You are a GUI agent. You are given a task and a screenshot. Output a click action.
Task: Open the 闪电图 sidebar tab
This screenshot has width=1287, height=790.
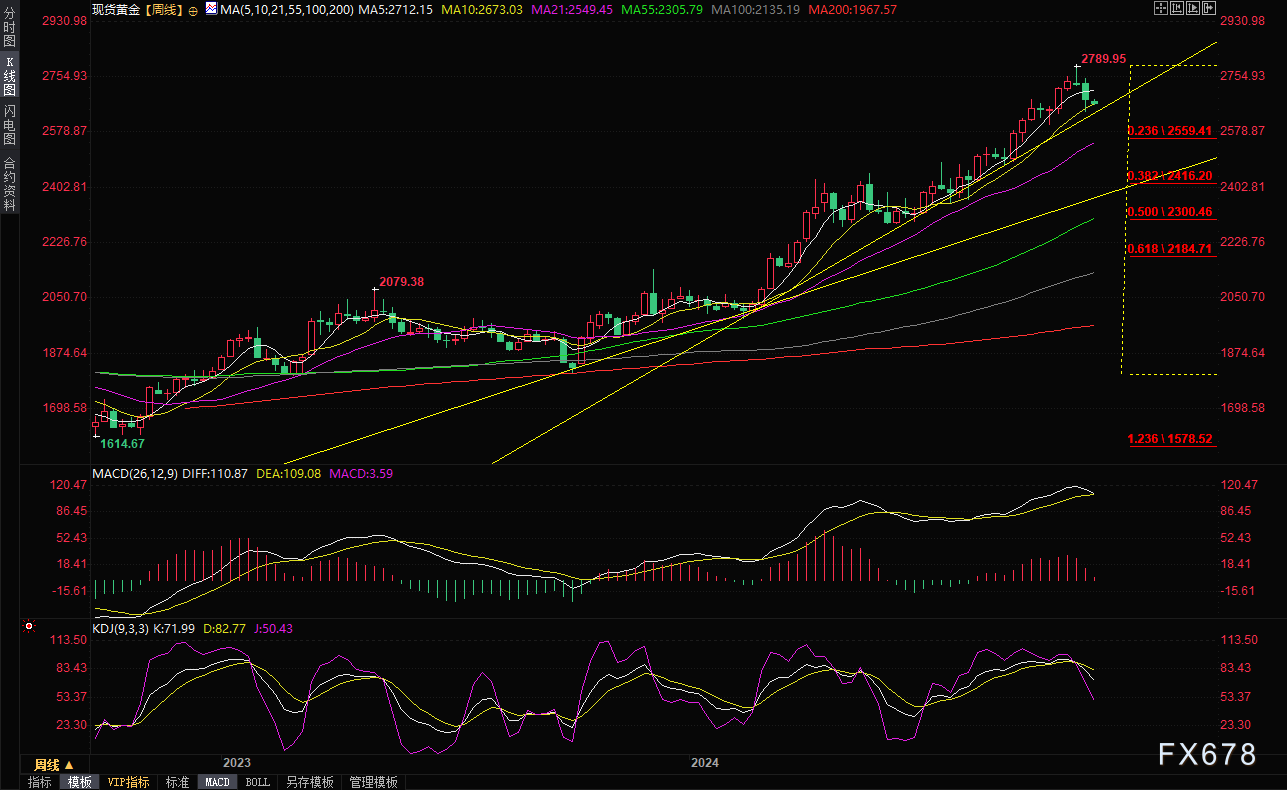coord(9,125)
